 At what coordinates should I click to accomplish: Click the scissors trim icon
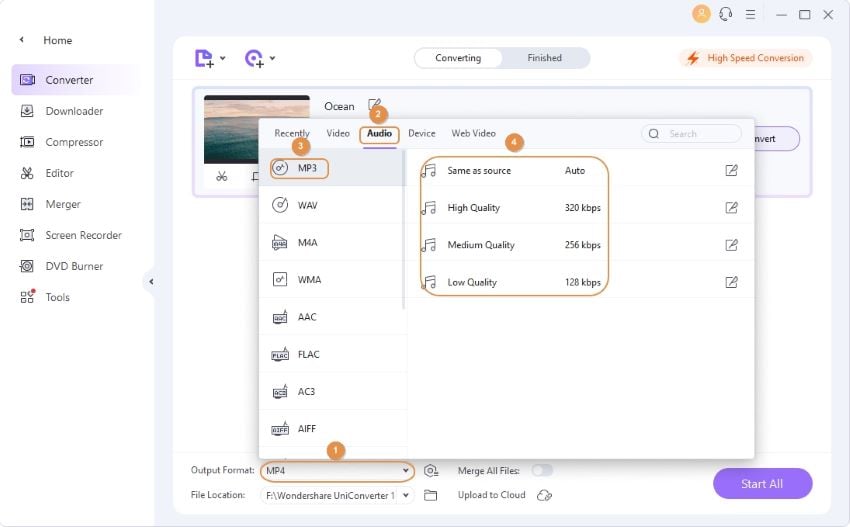tap(222, 176)
